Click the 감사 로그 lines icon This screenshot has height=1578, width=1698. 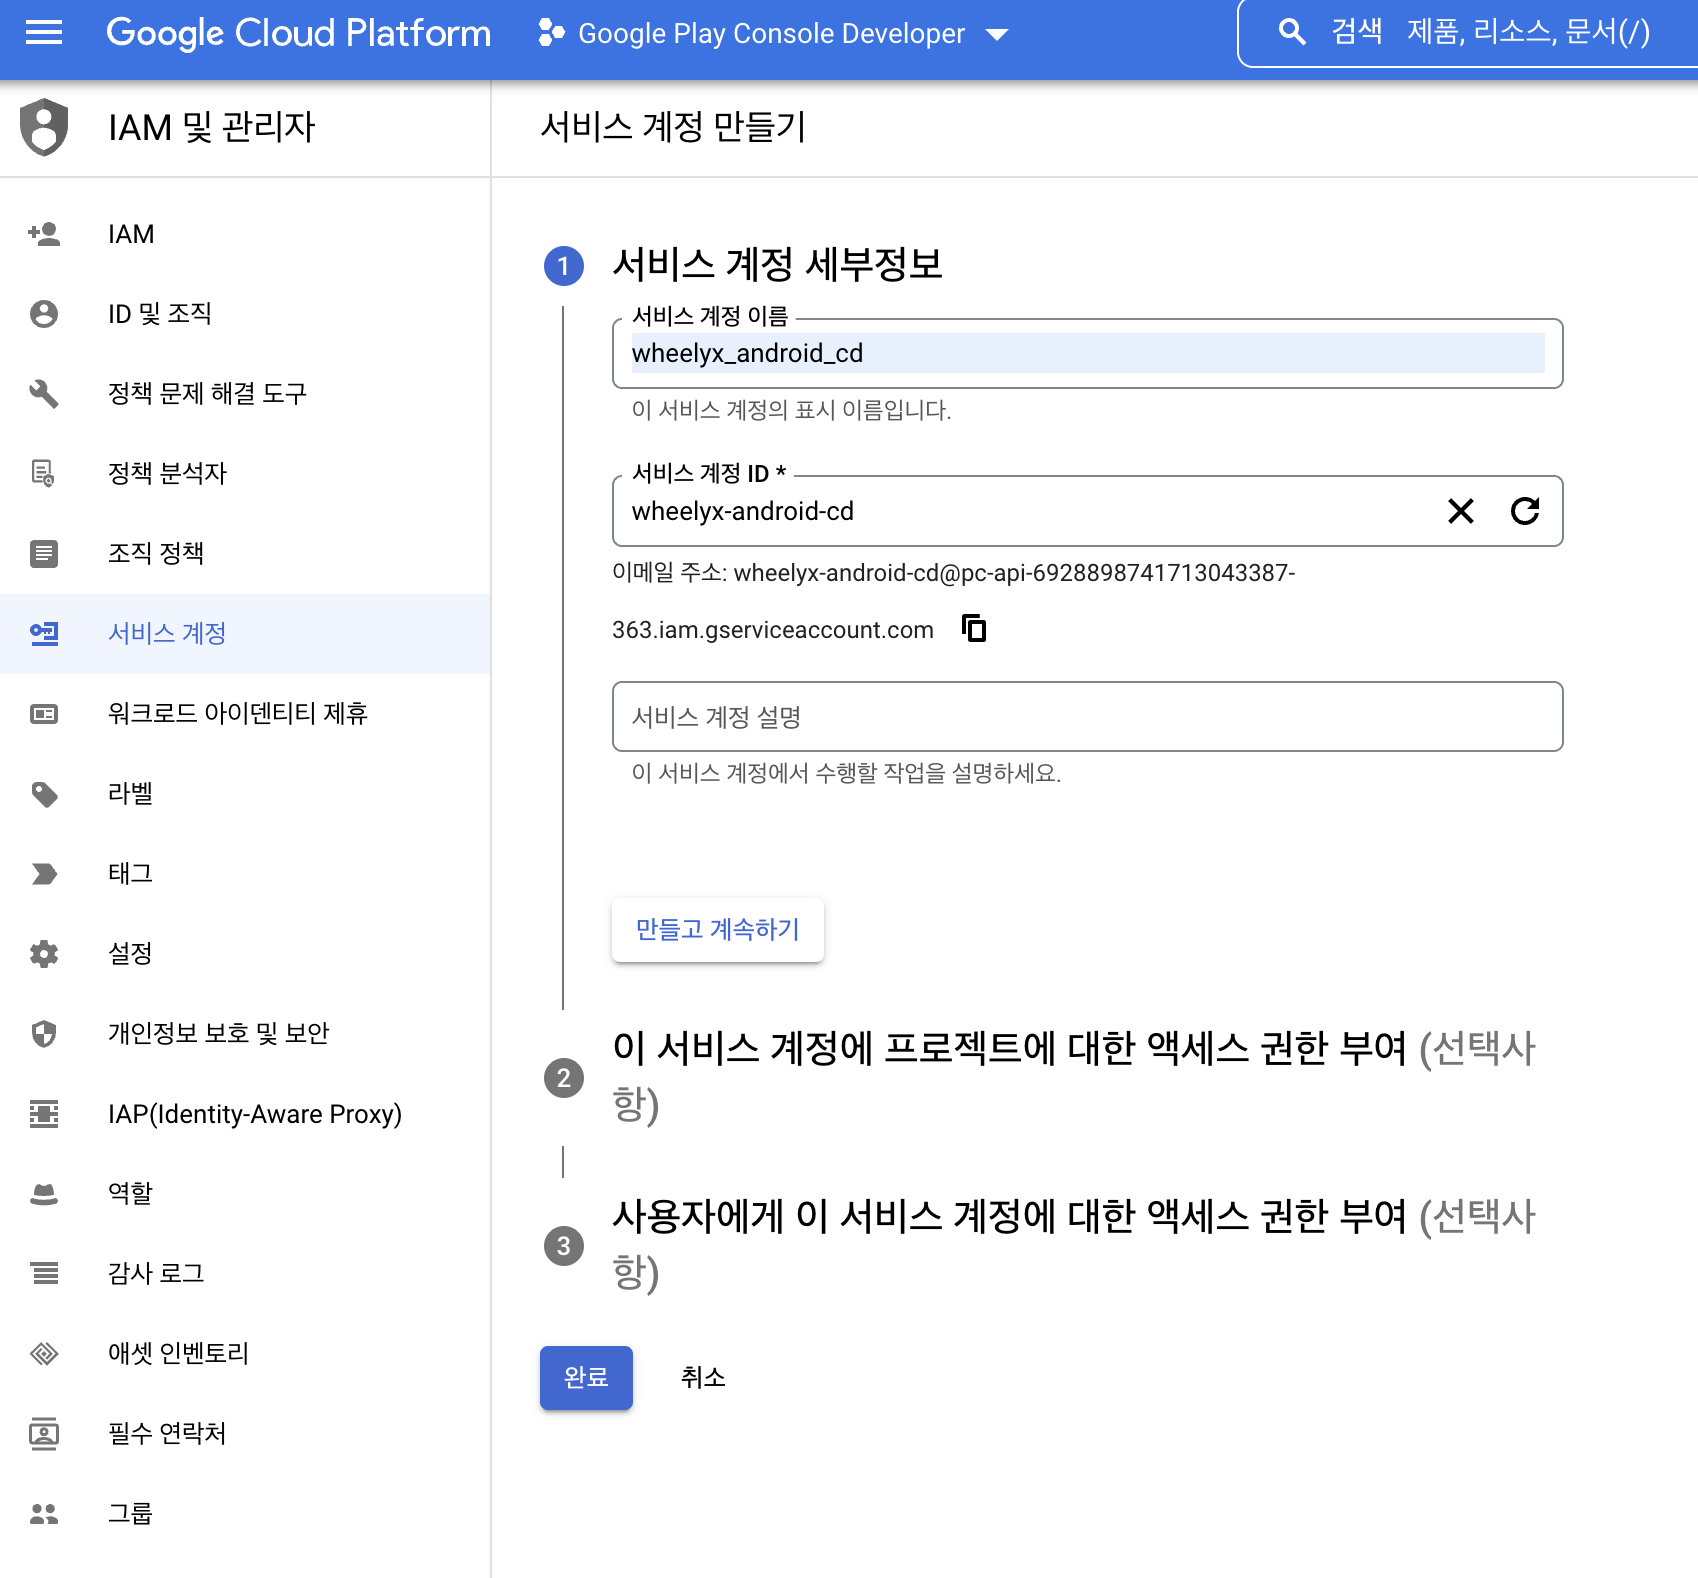point(44,1273)
